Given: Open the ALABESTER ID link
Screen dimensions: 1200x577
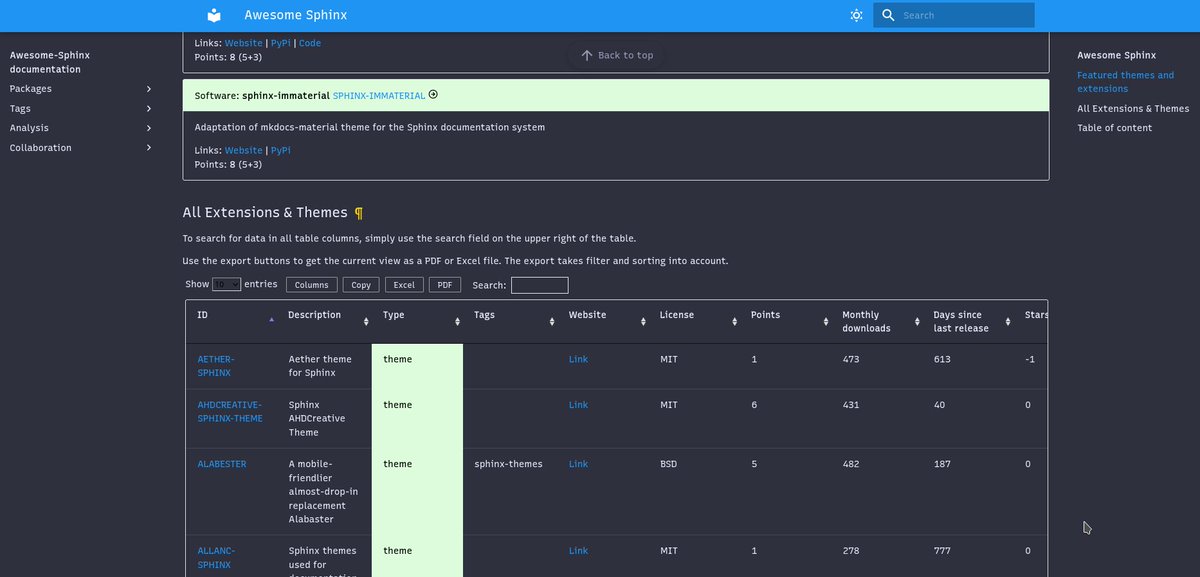Looking at the screenshot, I should [x=222, y=464].
